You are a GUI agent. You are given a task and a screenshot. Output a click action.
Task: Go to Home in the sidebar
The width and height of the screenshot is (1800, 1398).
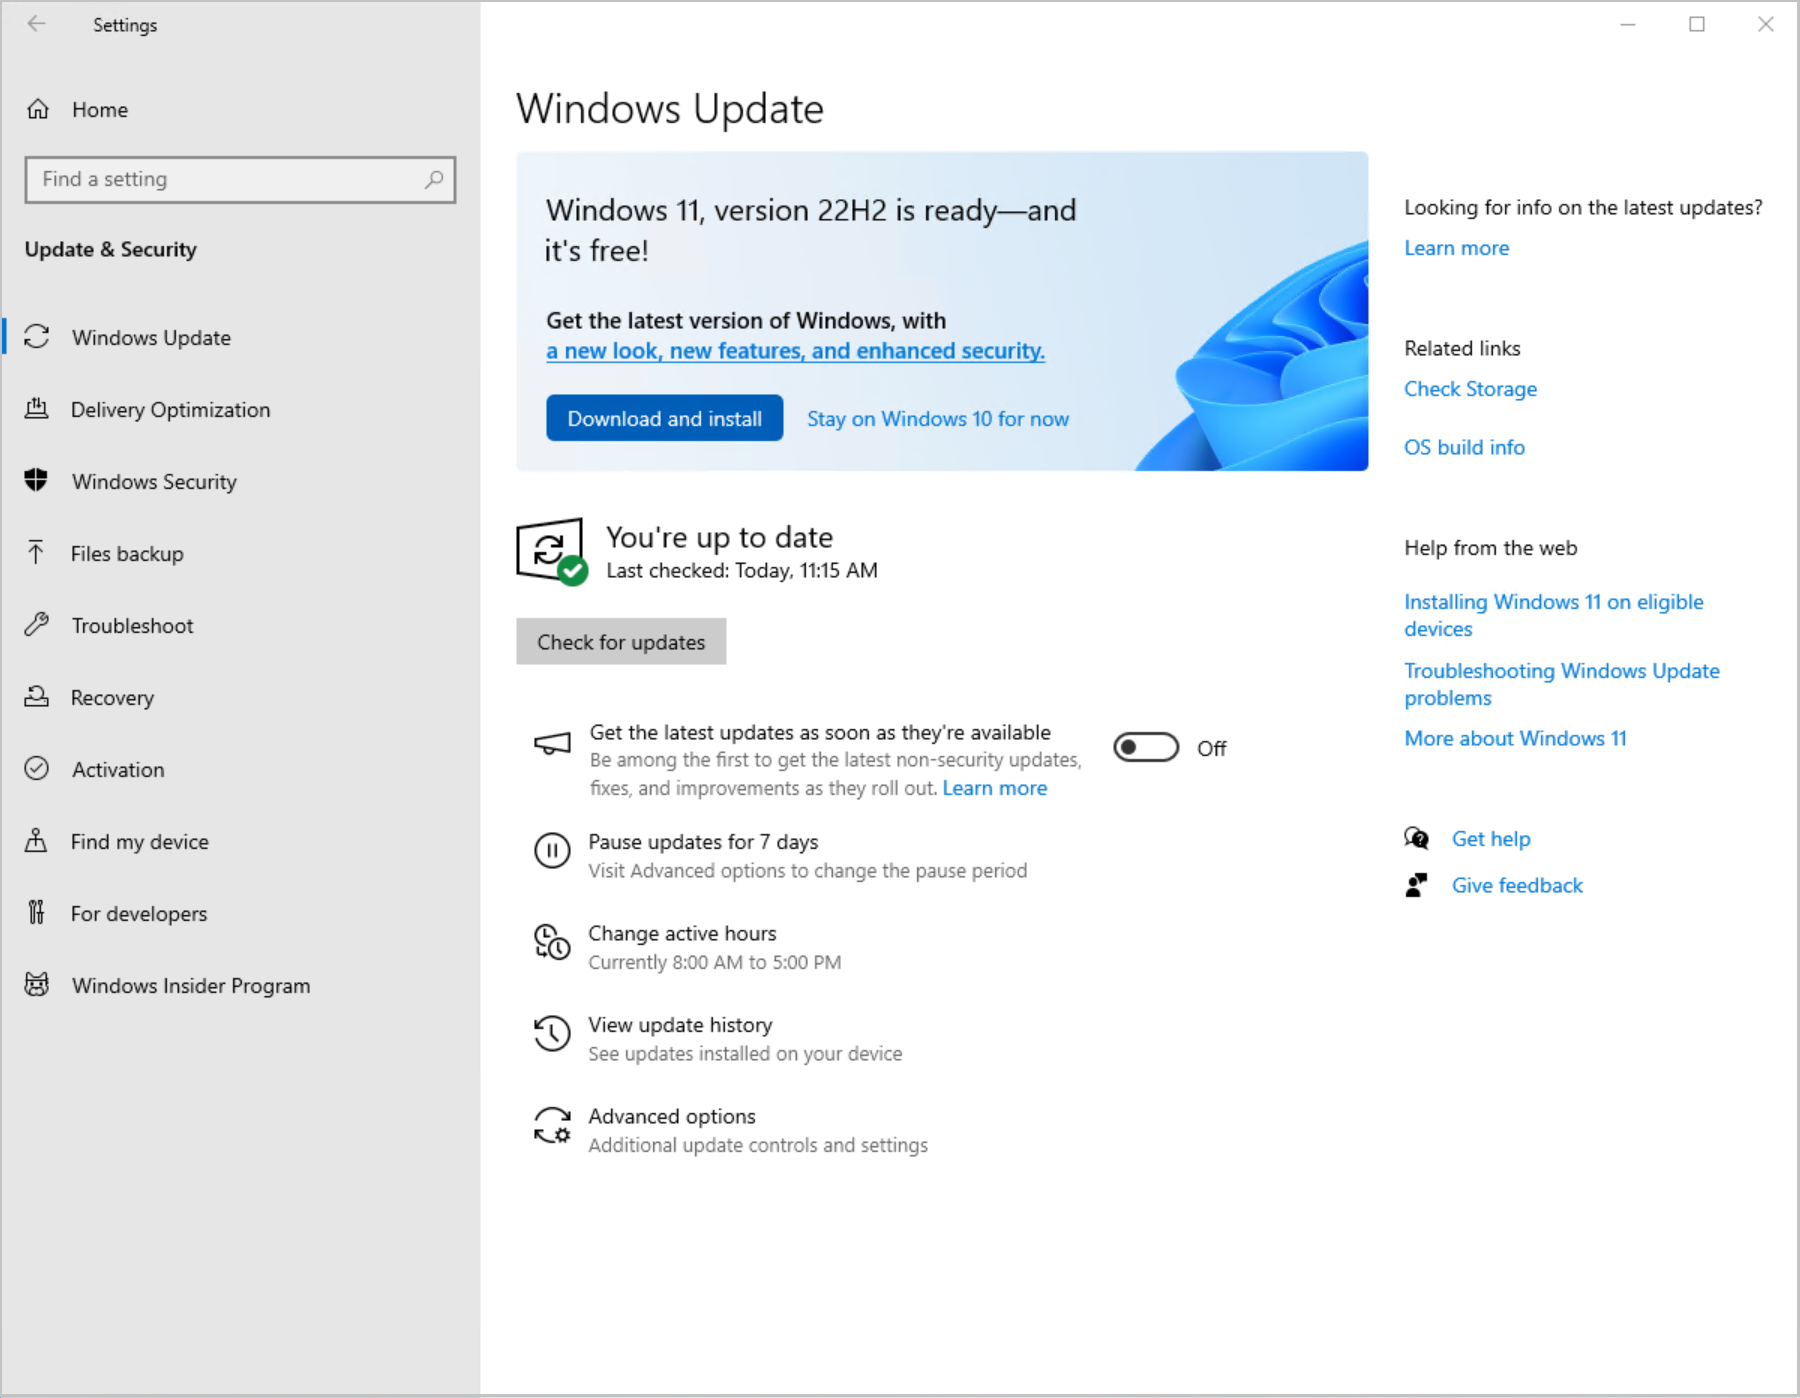99,110
